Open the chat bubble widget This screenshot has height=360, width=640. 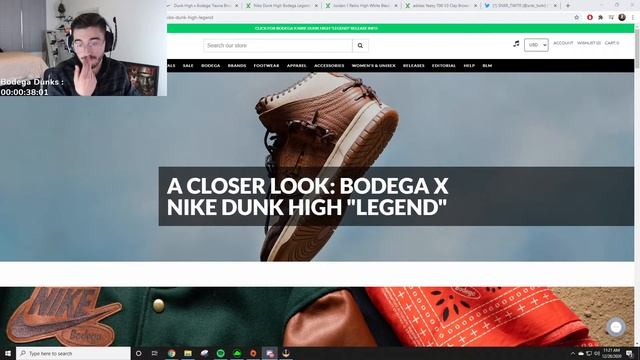pyautogui.click(x=616, y=327)
